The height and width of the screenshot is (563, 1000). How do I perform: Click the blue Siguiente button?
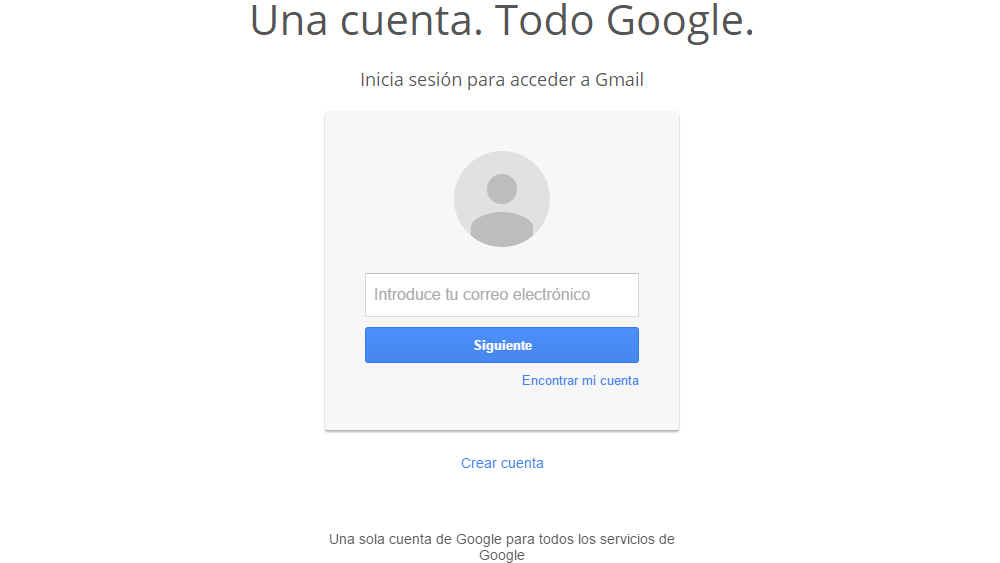tap(501, 345)
